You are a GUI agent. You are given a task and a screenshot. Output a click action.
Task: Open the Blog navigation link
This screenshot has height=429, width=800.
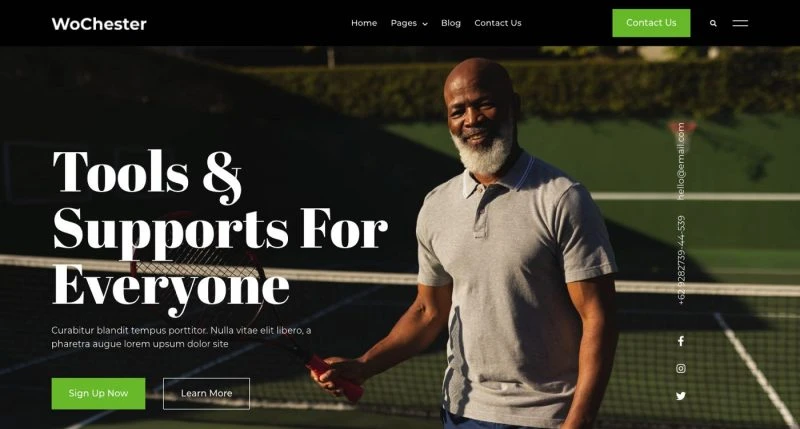[x=451, y=23]
